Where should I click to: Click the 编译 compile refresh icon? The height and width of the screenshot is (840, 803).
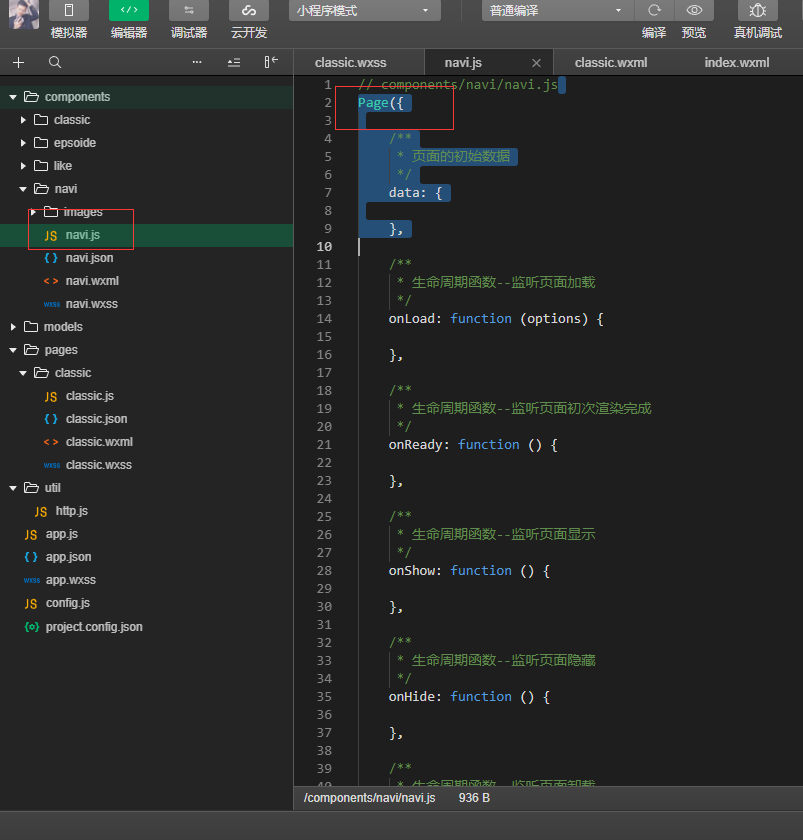click(654, 10)
